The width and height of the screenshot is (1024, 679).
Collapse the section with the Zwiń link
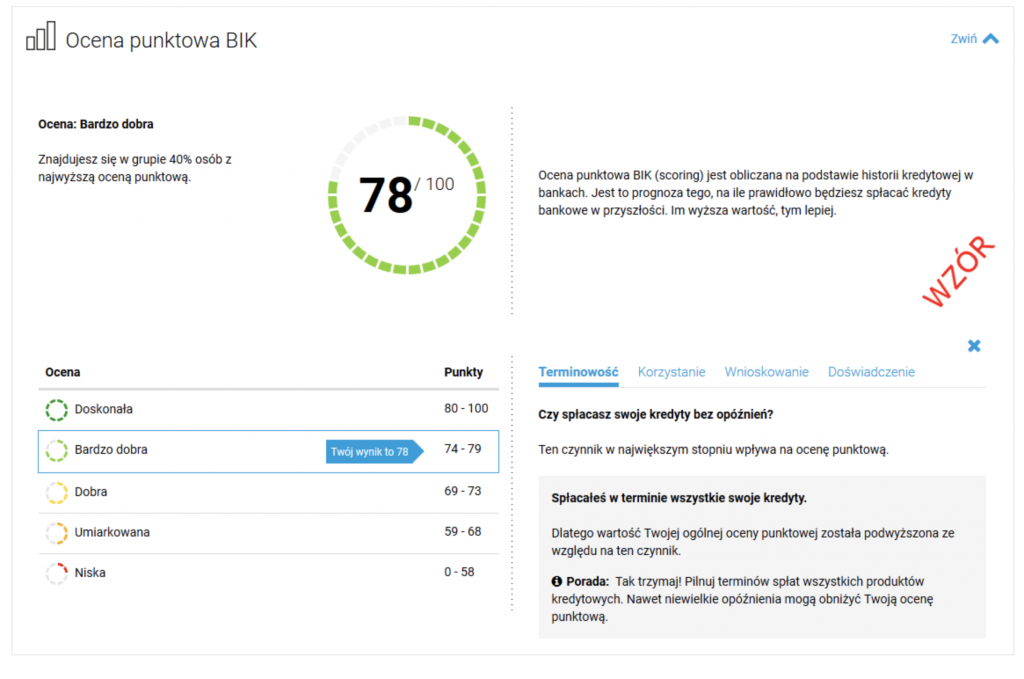click(963, 39)
